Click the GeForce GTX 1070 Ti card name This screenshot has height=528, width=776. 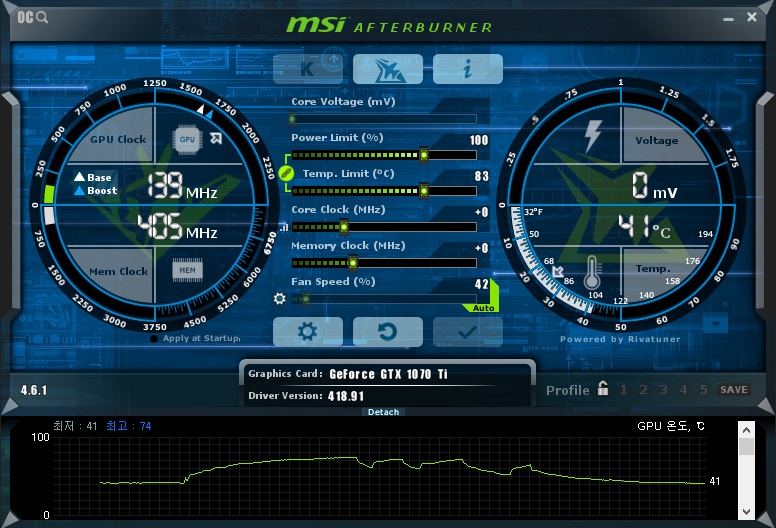coord(388,374)
